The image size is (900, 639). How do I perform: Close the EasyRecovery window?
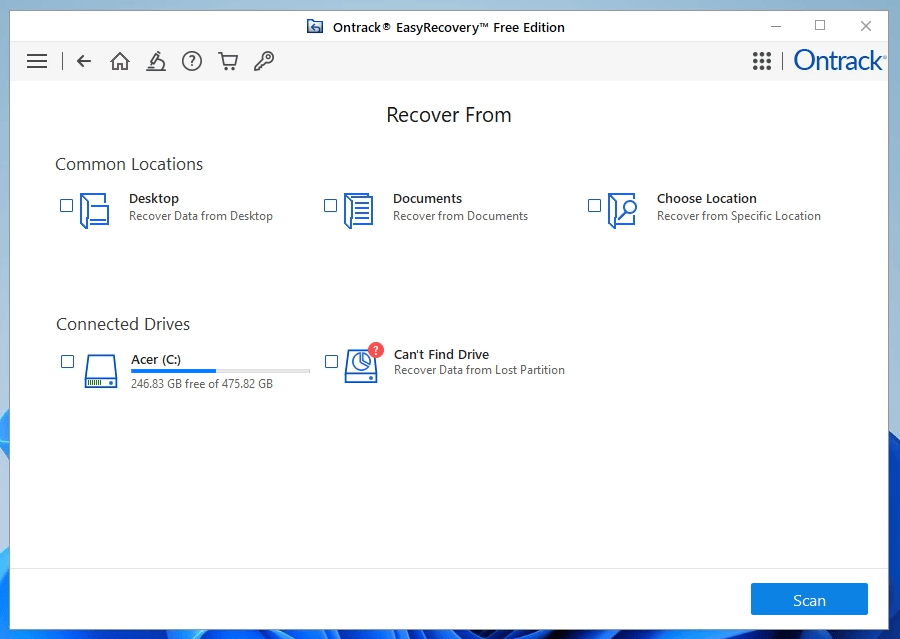coord(866,26)
